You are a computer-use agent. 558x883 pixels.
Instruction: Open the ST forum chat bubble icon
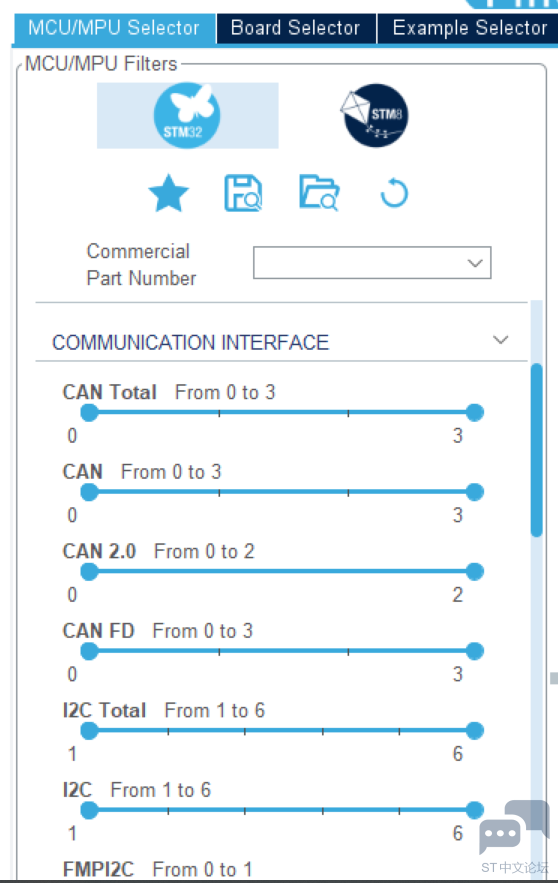(x=514, y=828)
